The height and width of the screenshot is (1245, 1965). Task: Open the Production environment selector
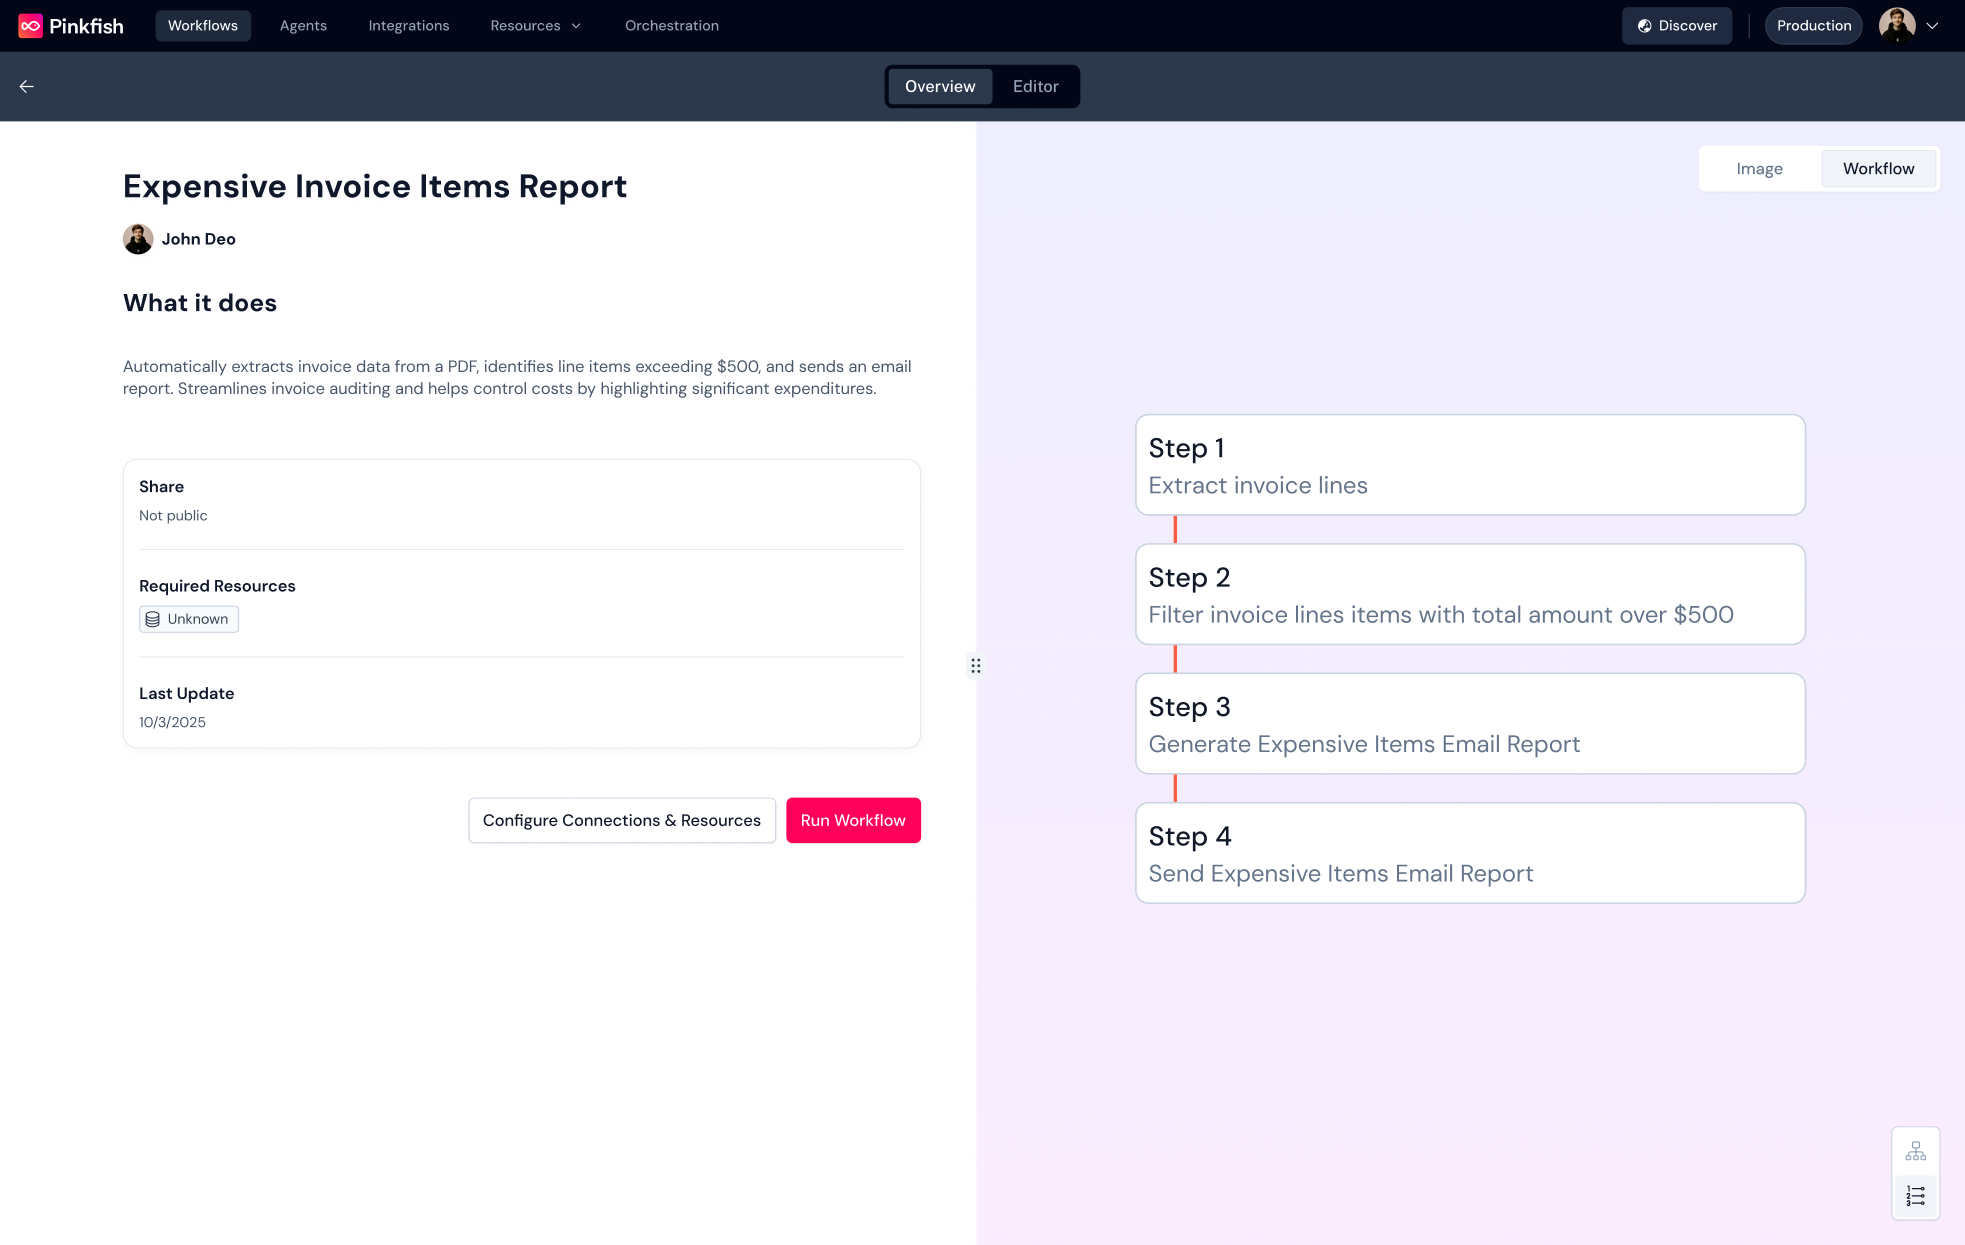click(x=1813, y=26)
